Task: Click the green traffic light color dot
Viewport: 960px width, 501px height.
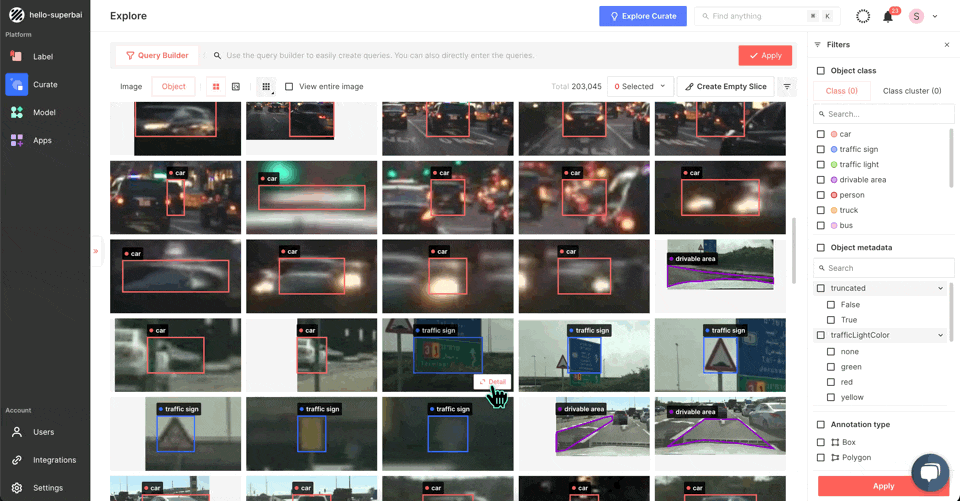Action: [833, 165]
